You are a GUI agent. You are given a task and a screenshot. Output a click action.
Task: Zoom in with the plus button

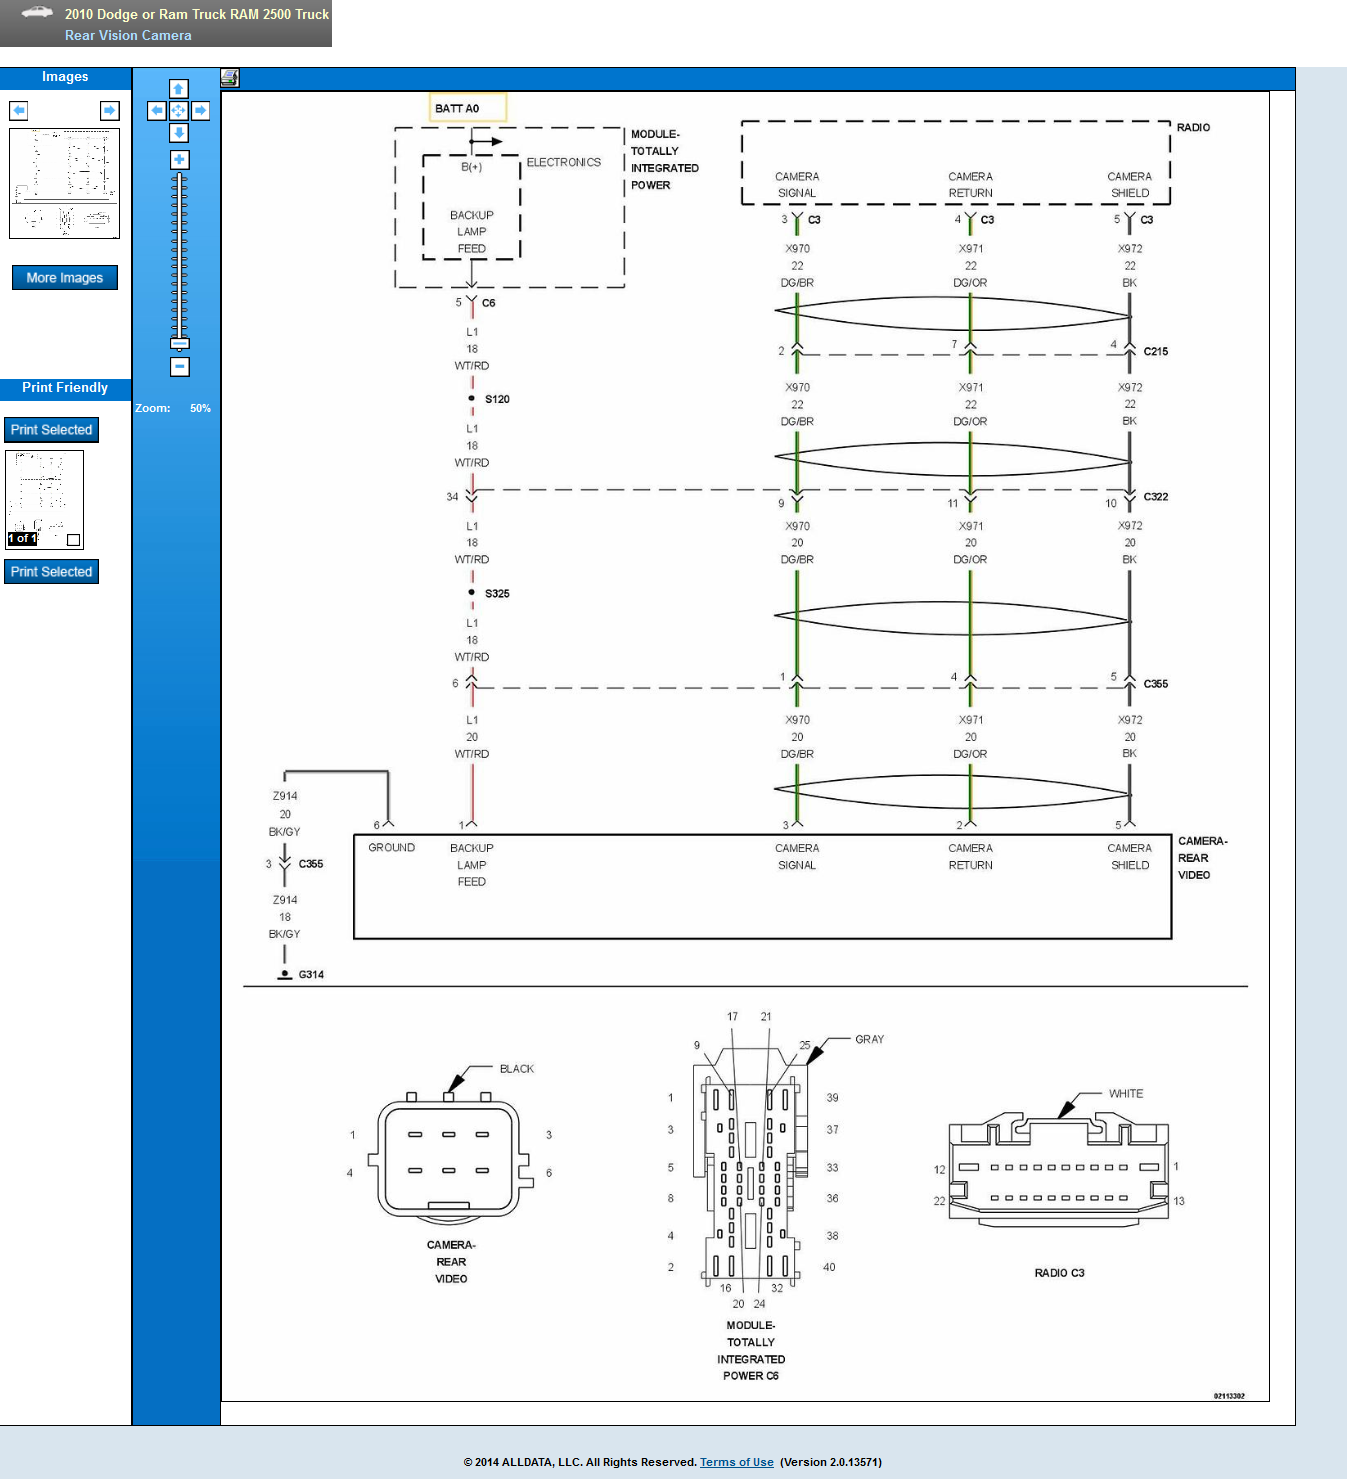tap(179, 160)
